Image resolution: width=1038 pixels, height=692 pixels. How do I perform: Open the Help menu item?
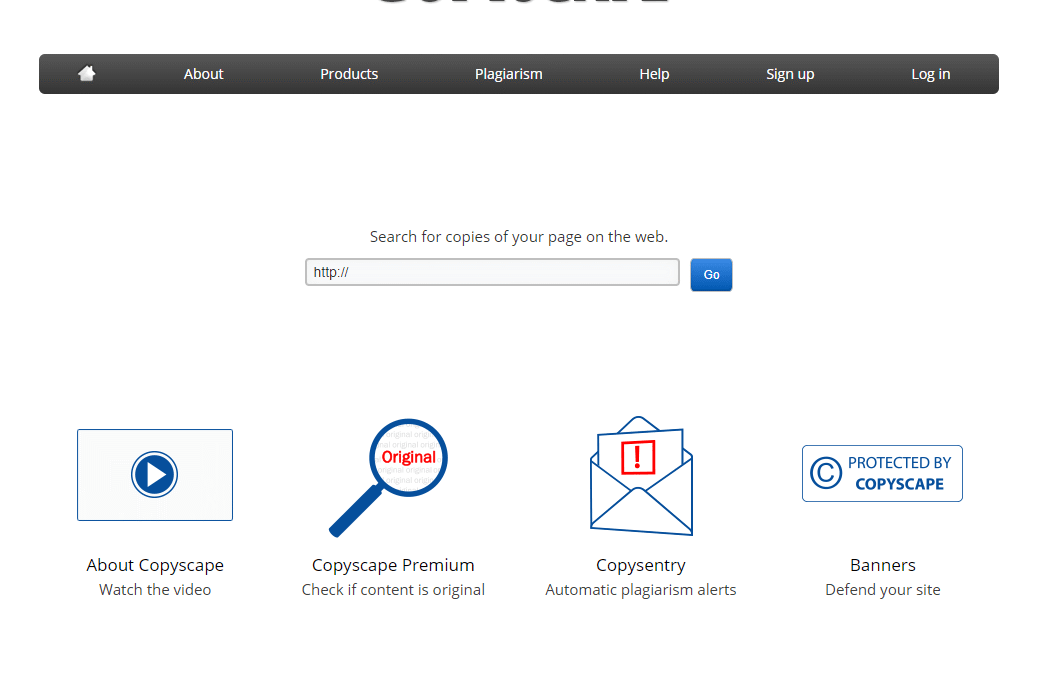pyautogui.click(x=654, y=74)
